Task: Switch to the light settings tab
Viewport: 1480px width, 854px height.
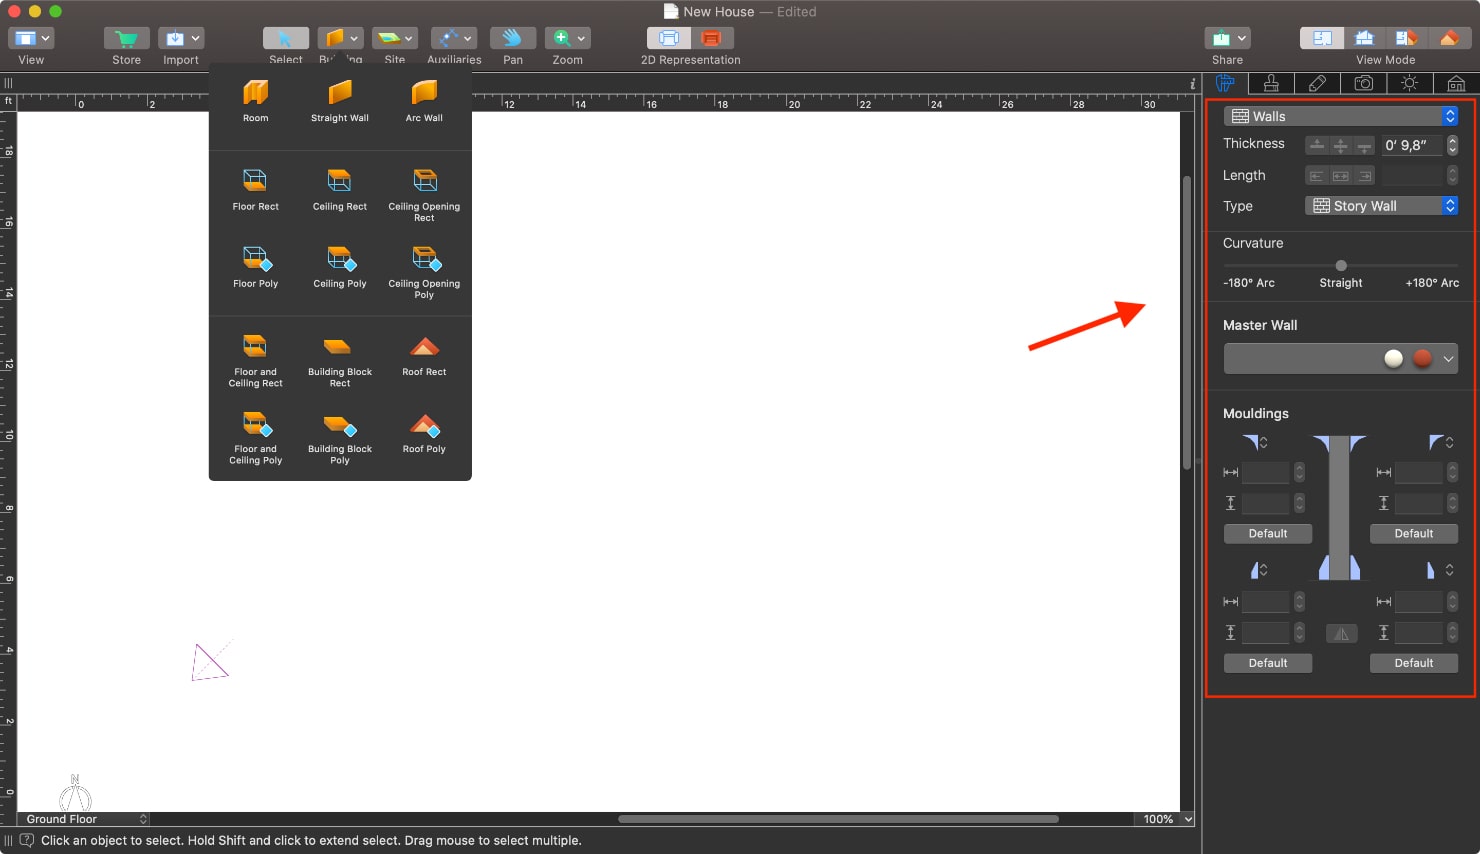Action: 1409,83
